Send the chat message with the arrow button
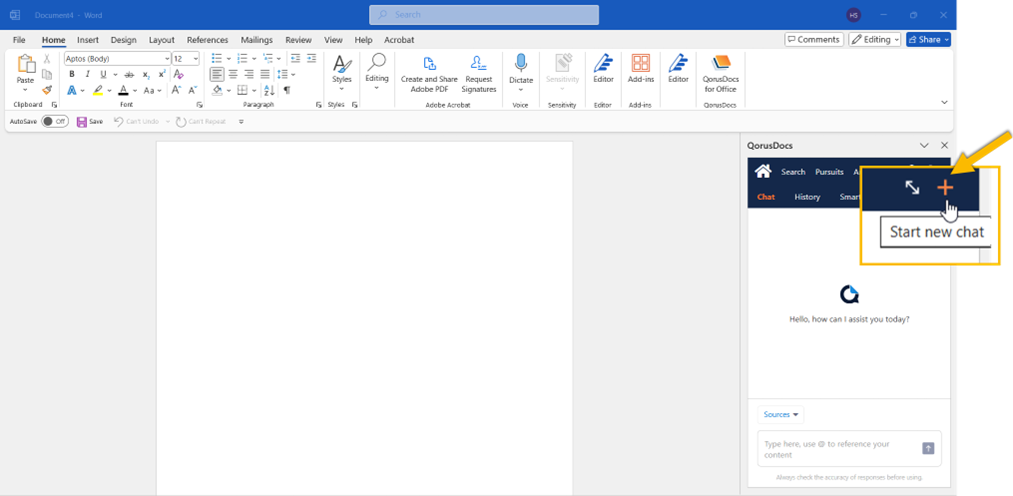1013x496 pixels. (928, 449)
